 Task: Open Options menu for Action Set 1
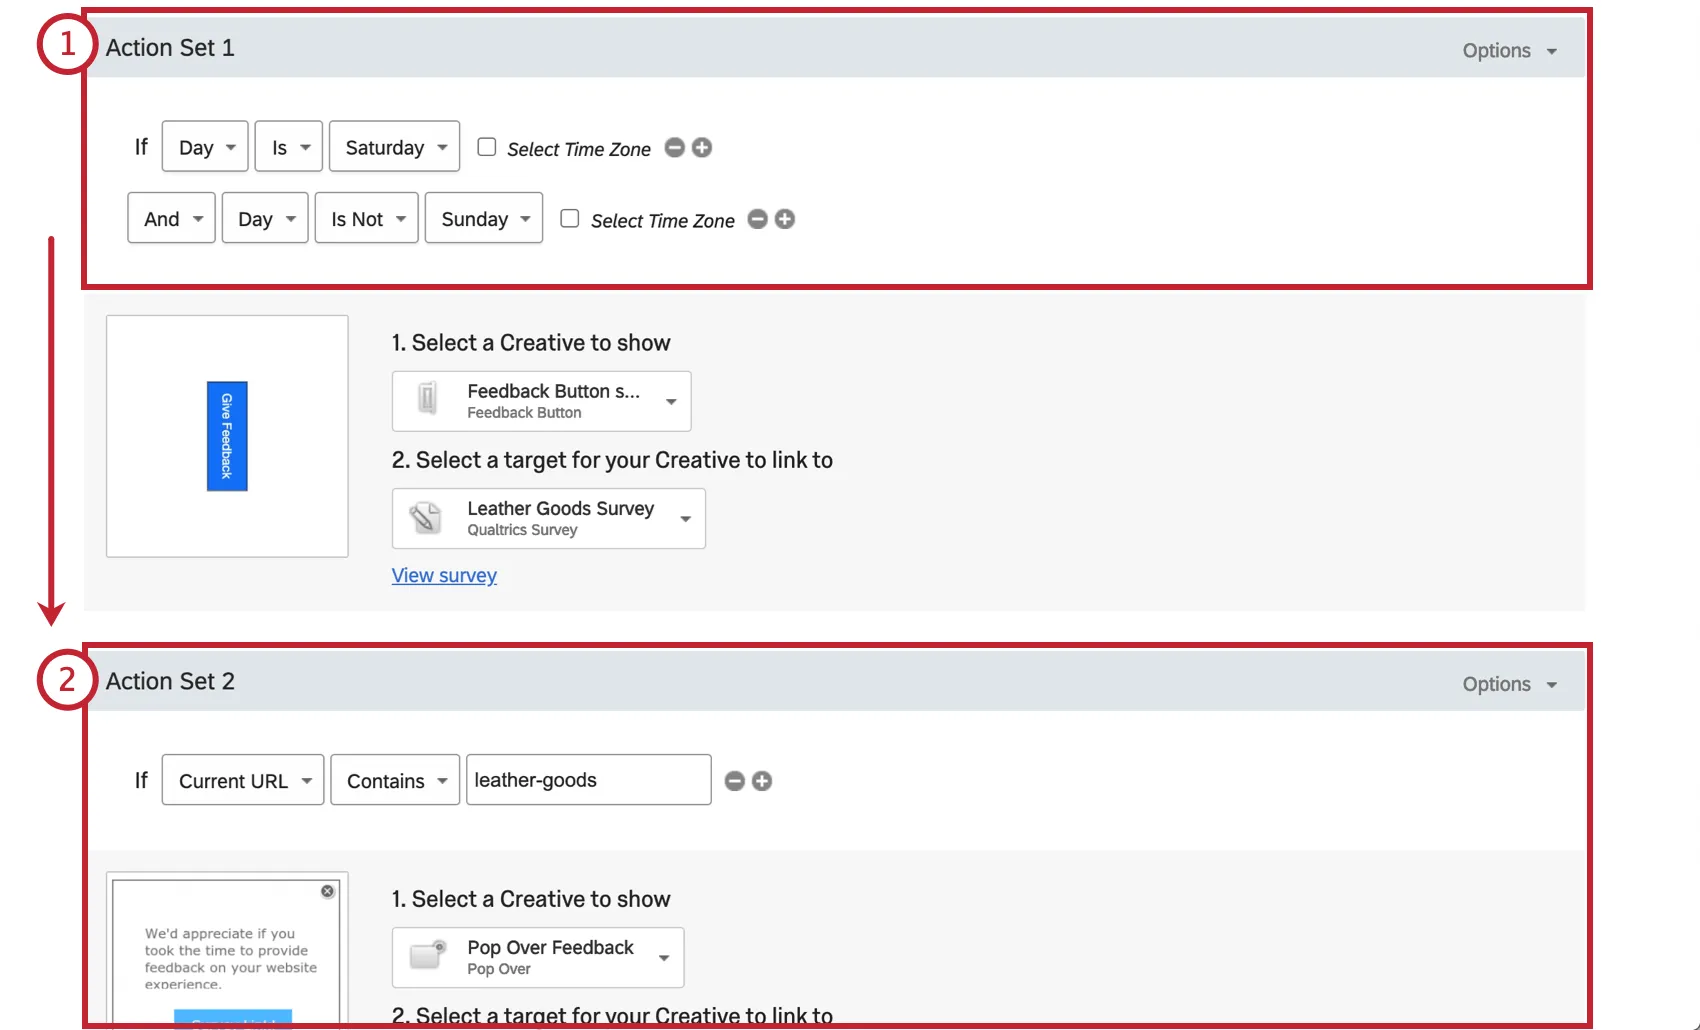point(1510,51)
